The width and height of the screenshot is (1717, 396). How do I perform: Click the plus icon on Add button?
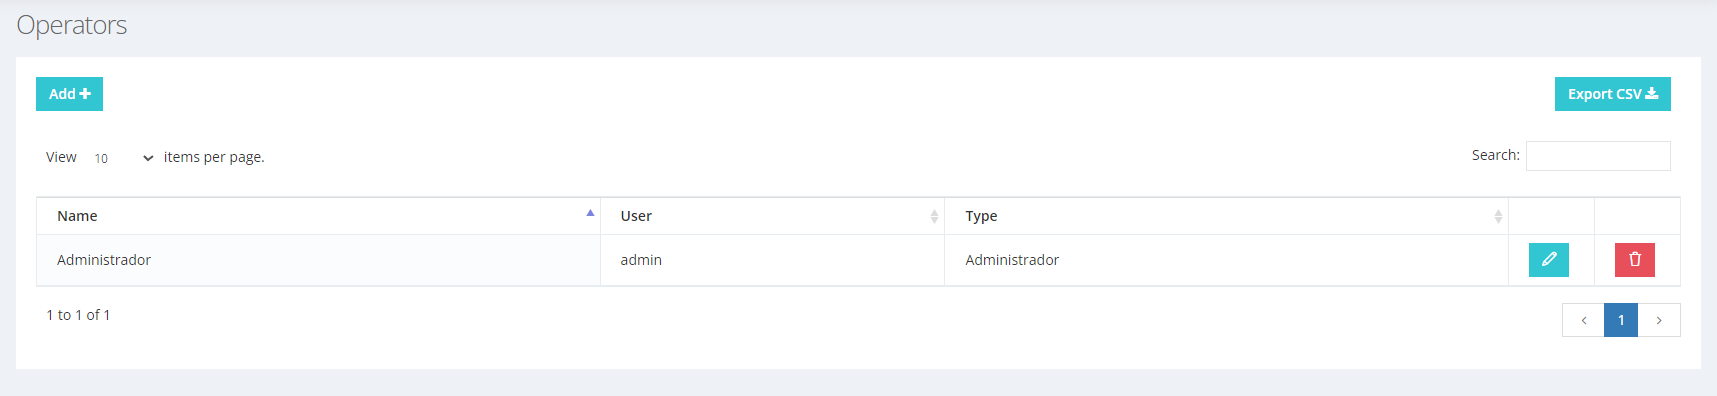point(85,94)
